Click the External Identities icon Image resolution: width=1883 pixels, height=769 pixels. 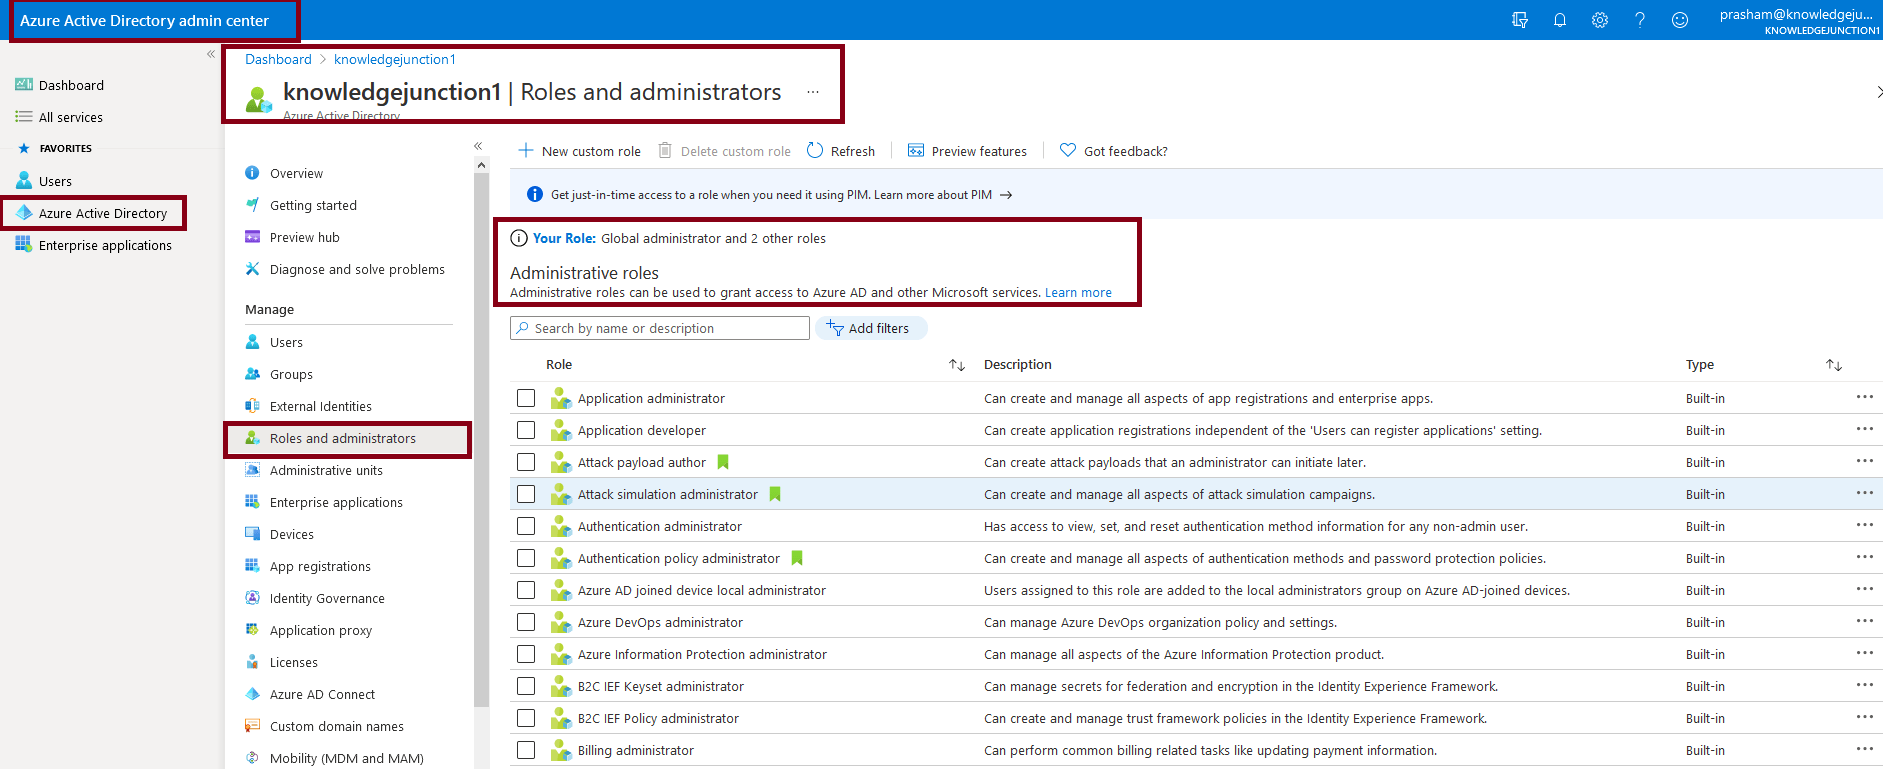tap(253, 406)
